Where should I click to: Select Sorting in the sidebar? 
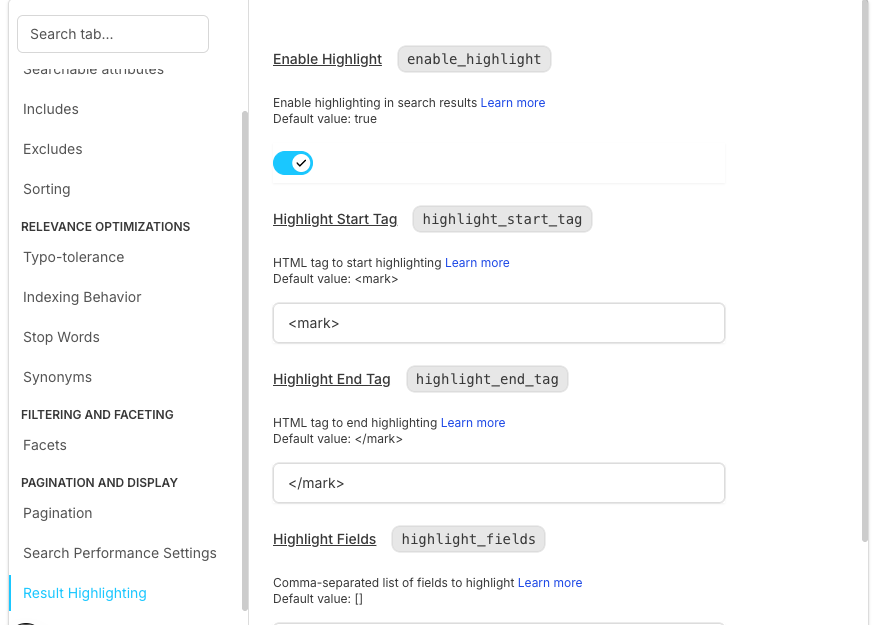click(47, 189)
